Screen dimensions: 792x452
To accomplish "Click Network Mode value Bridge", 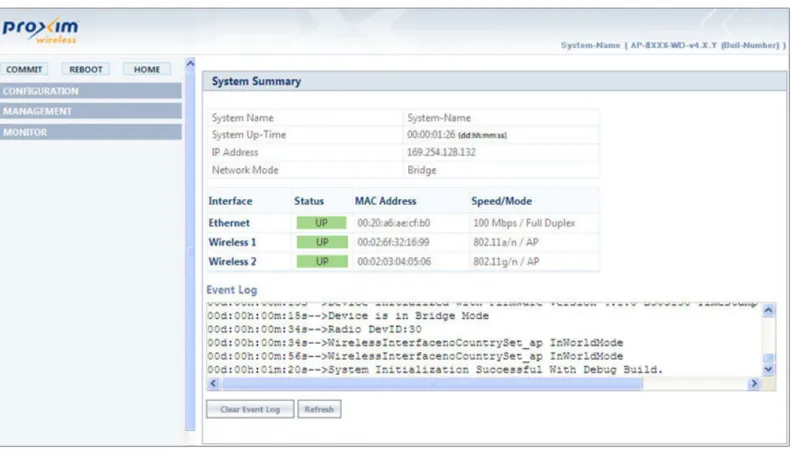I will (x=422, y=170).
